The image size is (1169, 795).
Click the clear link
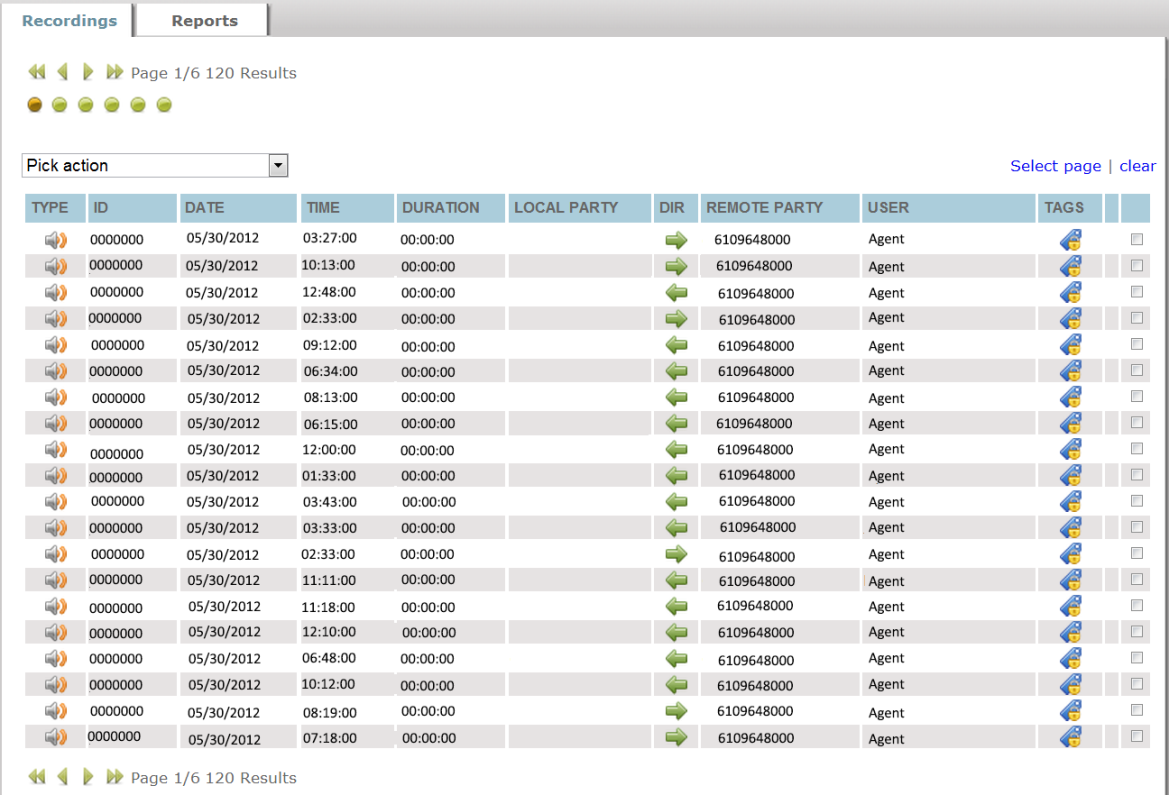pos(1137,166)
